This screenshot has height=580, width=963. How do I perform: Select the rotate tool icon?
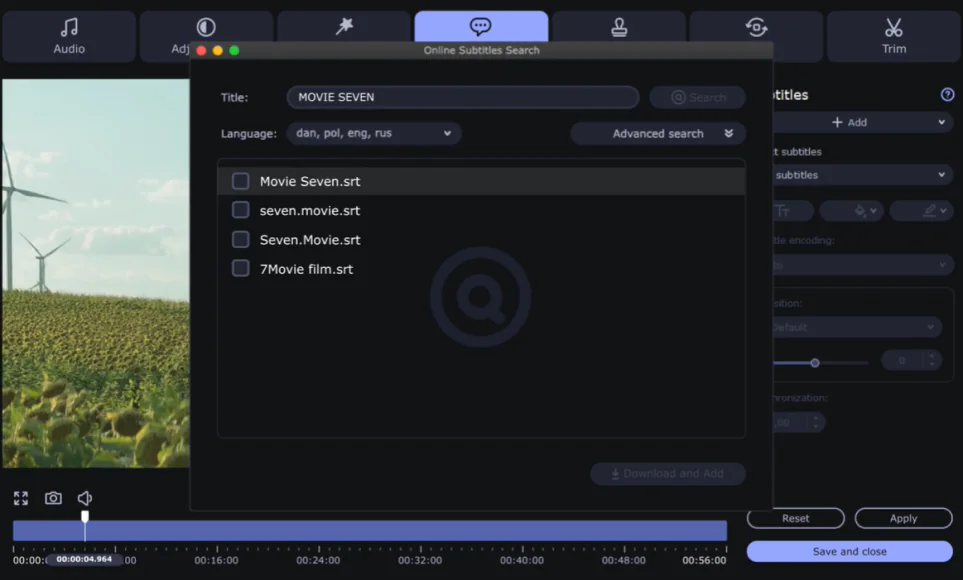click(757, 28)
